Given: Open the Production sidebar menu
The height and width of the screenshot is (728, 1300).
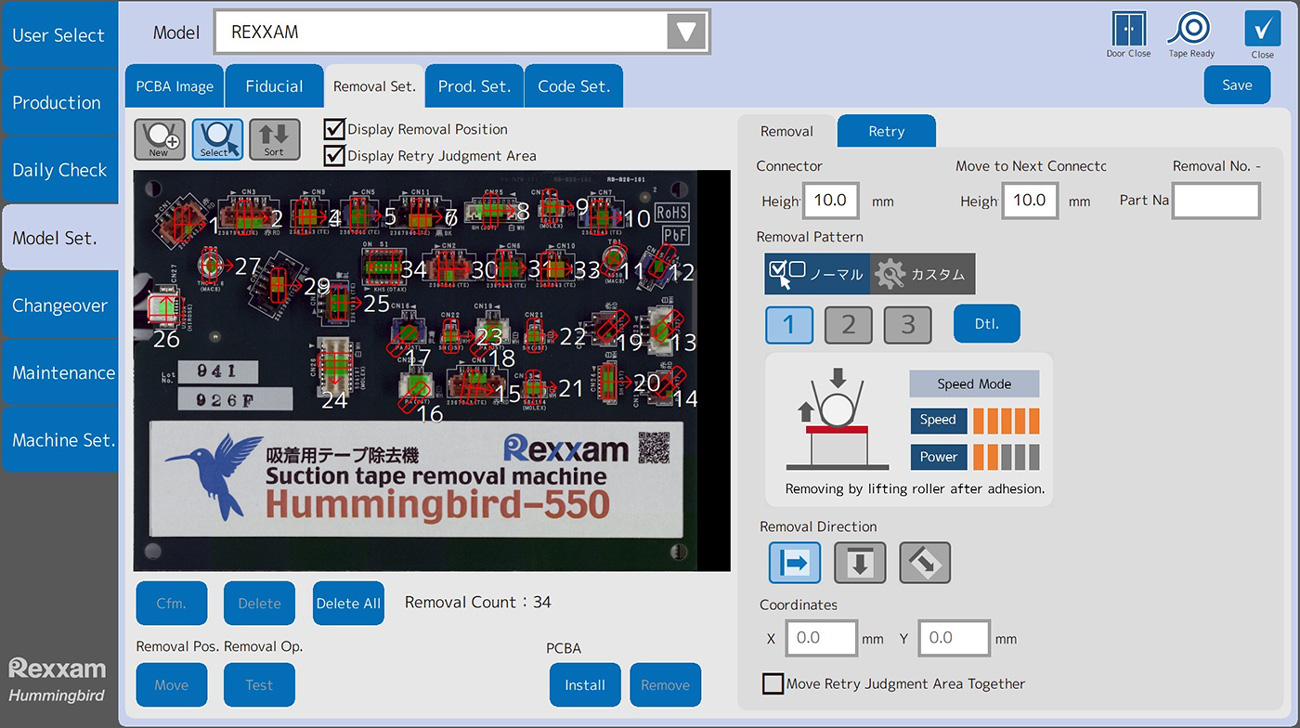Looking at the screenshot, I should coord(59,102).
